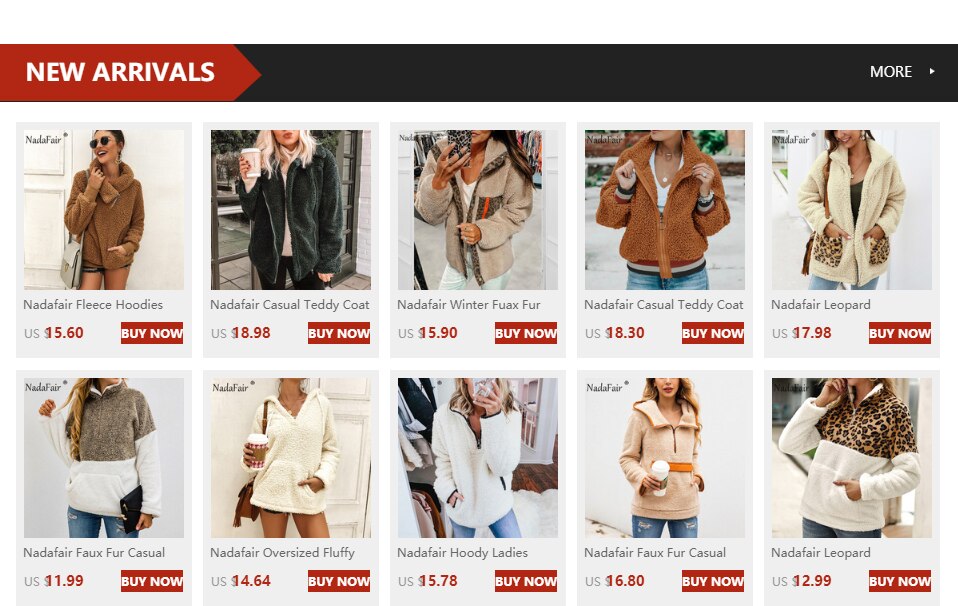Buy the Hoody Ladies item at $15.78

click(525, 581)
